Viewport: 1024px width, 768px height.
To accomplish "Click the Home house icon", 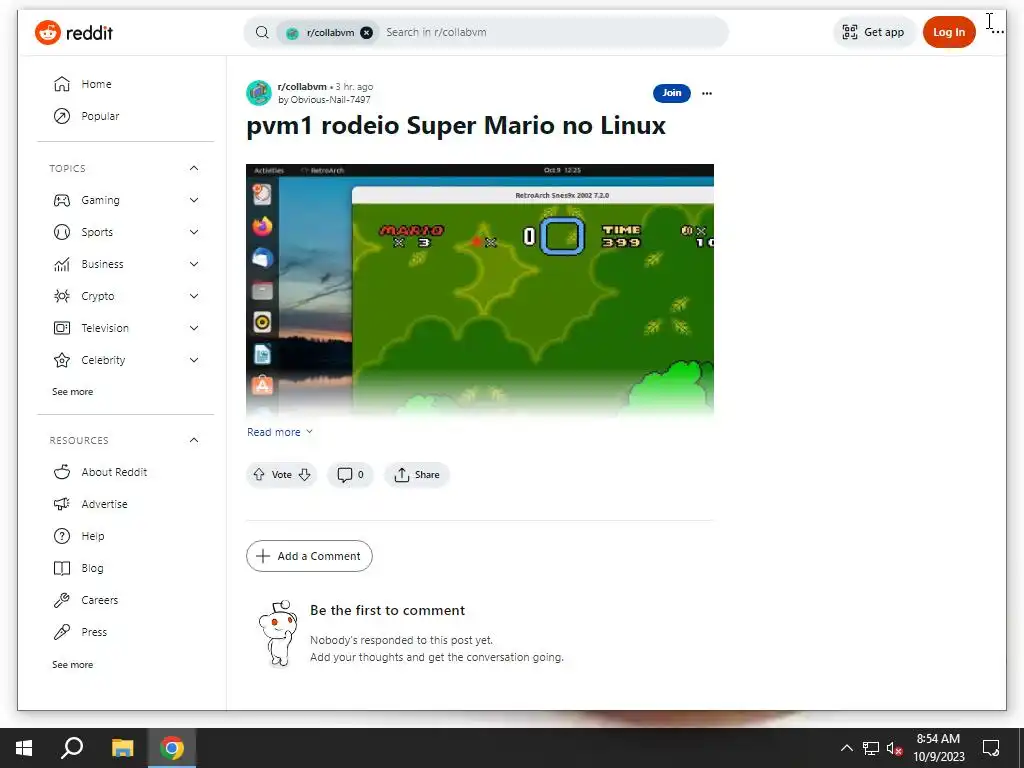I will coord(61,84).
